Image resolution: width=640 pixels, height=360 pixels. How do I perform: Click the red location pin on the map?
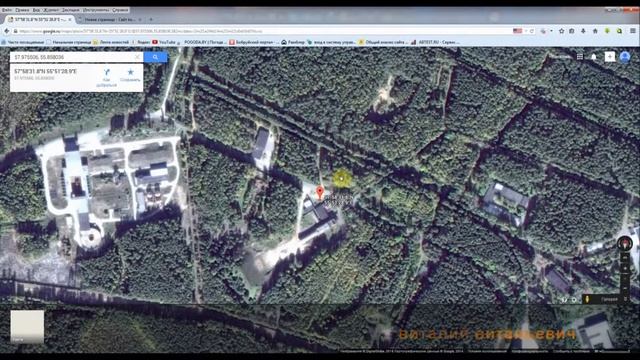(320, 192)
